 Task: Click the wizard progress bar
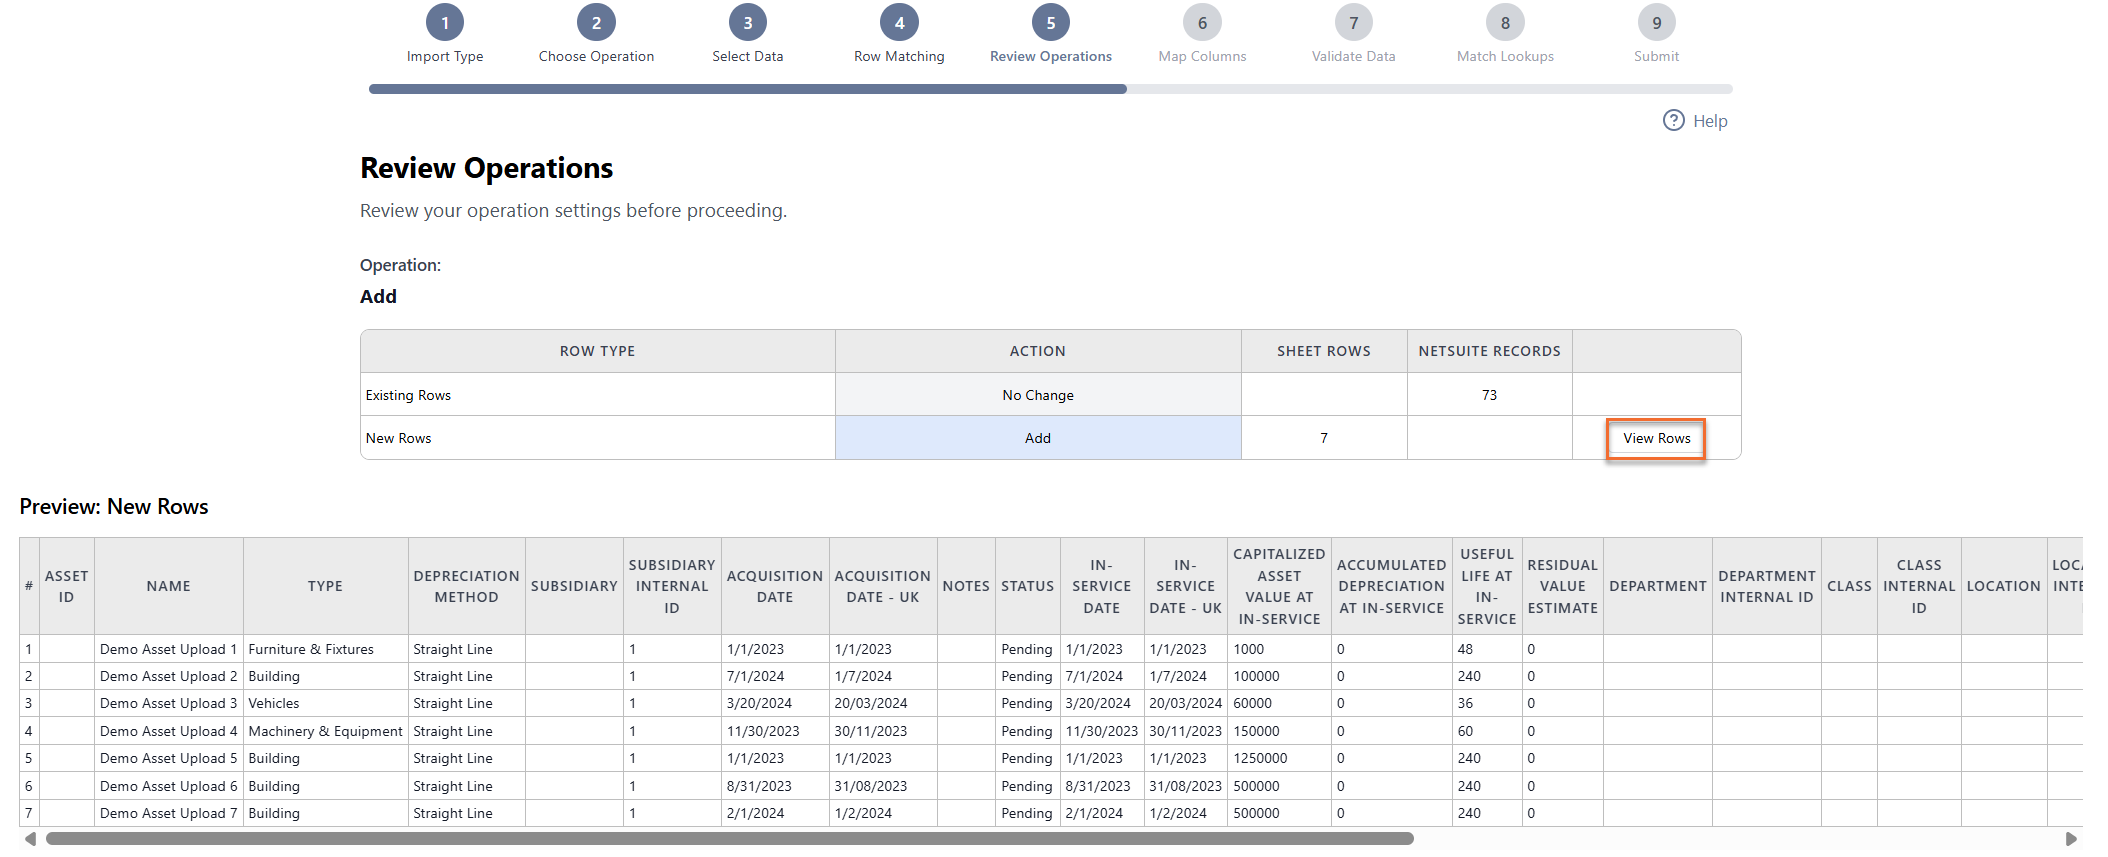pyautogui.click(x=1050, y=89)
